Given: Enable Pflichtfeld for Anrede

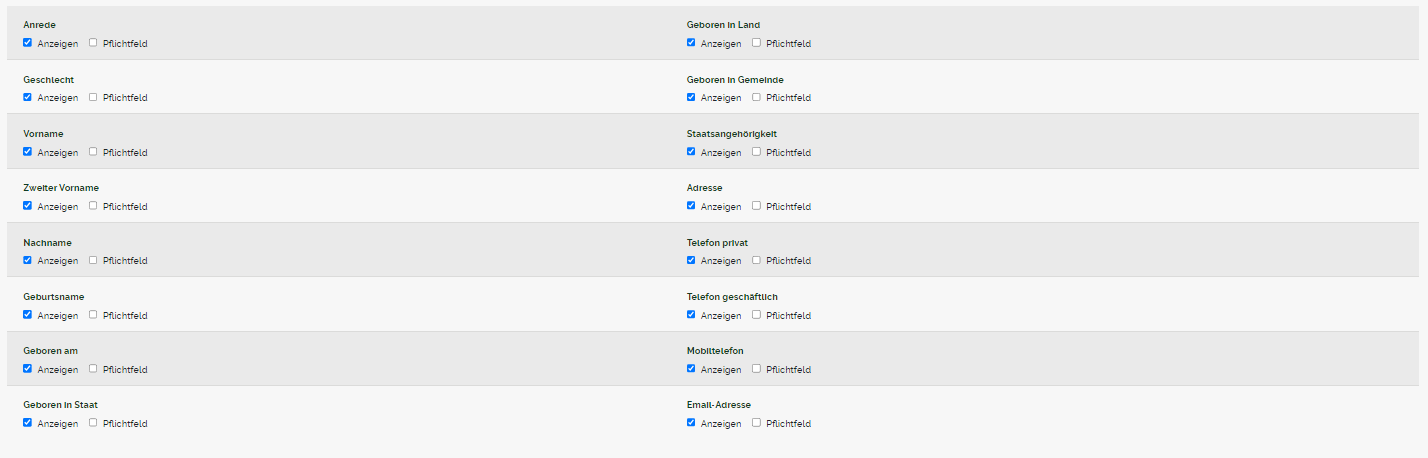Looking at the screenshot, I should (x=93, y=43).
